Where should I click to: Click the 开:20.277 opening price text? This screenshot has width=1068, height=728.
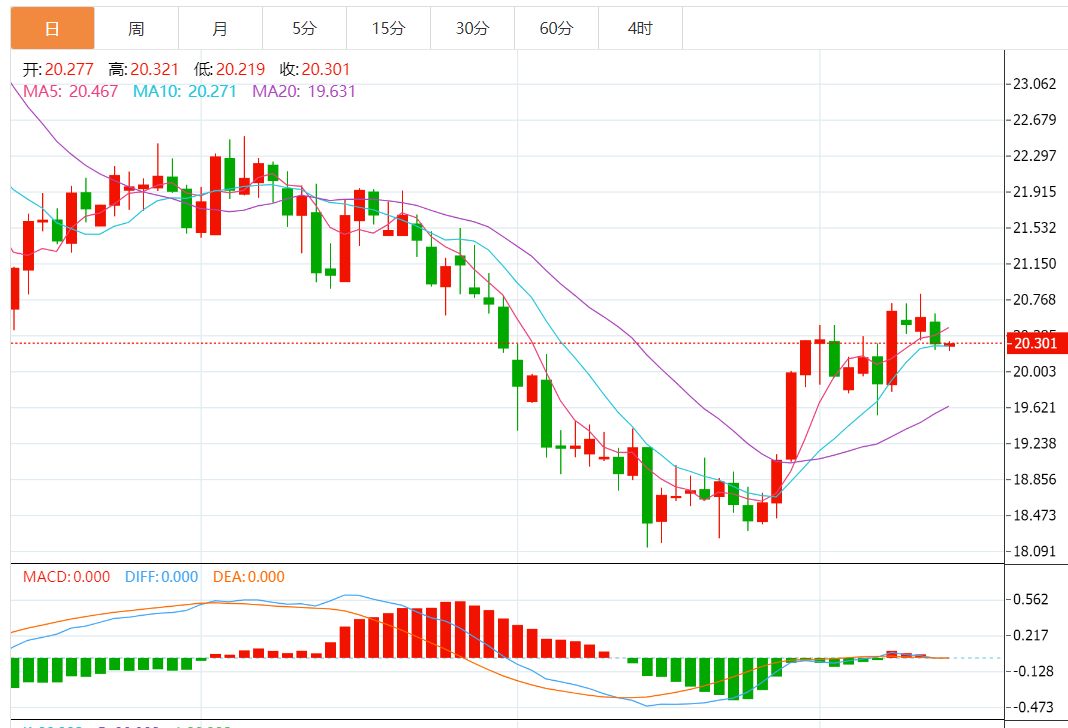click(58, 69)
